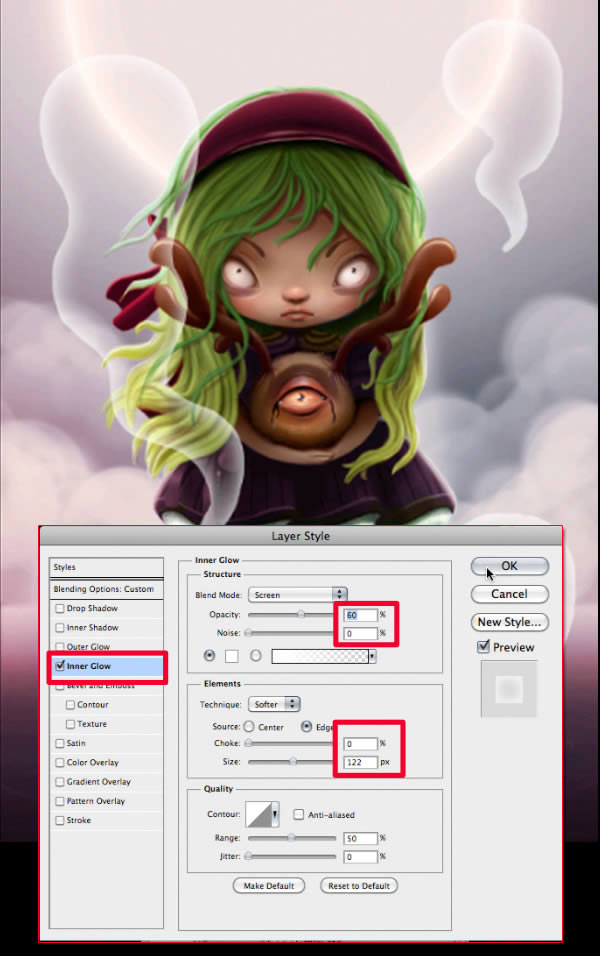Viewport: 600px width, 956px height.
Task: Click the Layer Style title bar
Action: coord(301,536)
